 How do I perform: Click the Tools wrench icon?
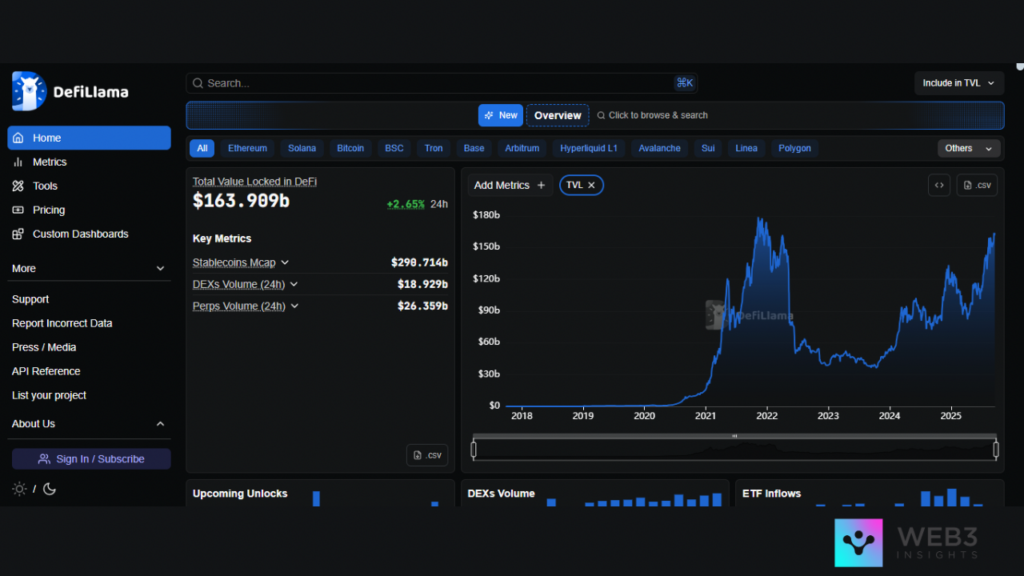click(x=18, y=186)
